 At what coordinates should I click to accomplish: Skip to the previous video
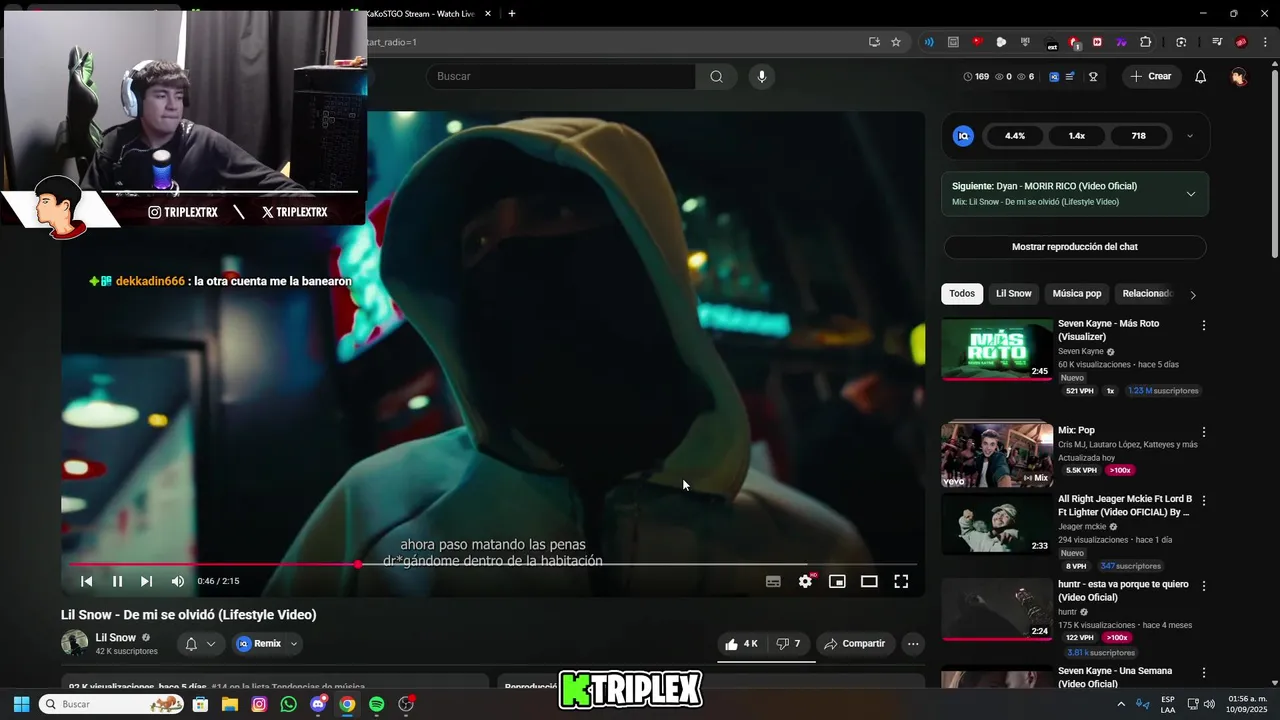pos(87,581)
